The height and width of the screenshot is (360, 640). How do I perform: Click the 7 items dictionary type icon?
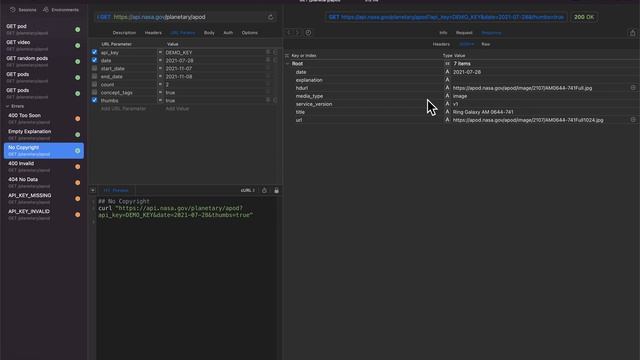pos(447,64)
